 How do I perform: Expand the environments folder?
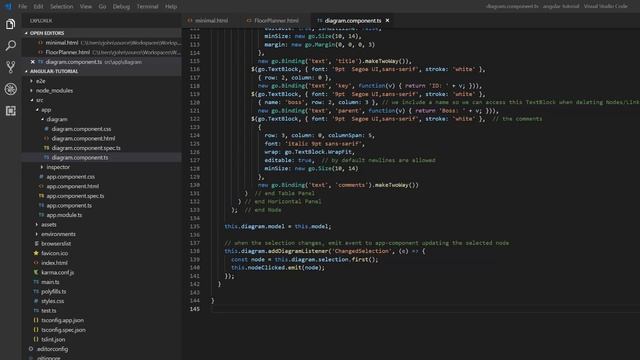(58, 234)
